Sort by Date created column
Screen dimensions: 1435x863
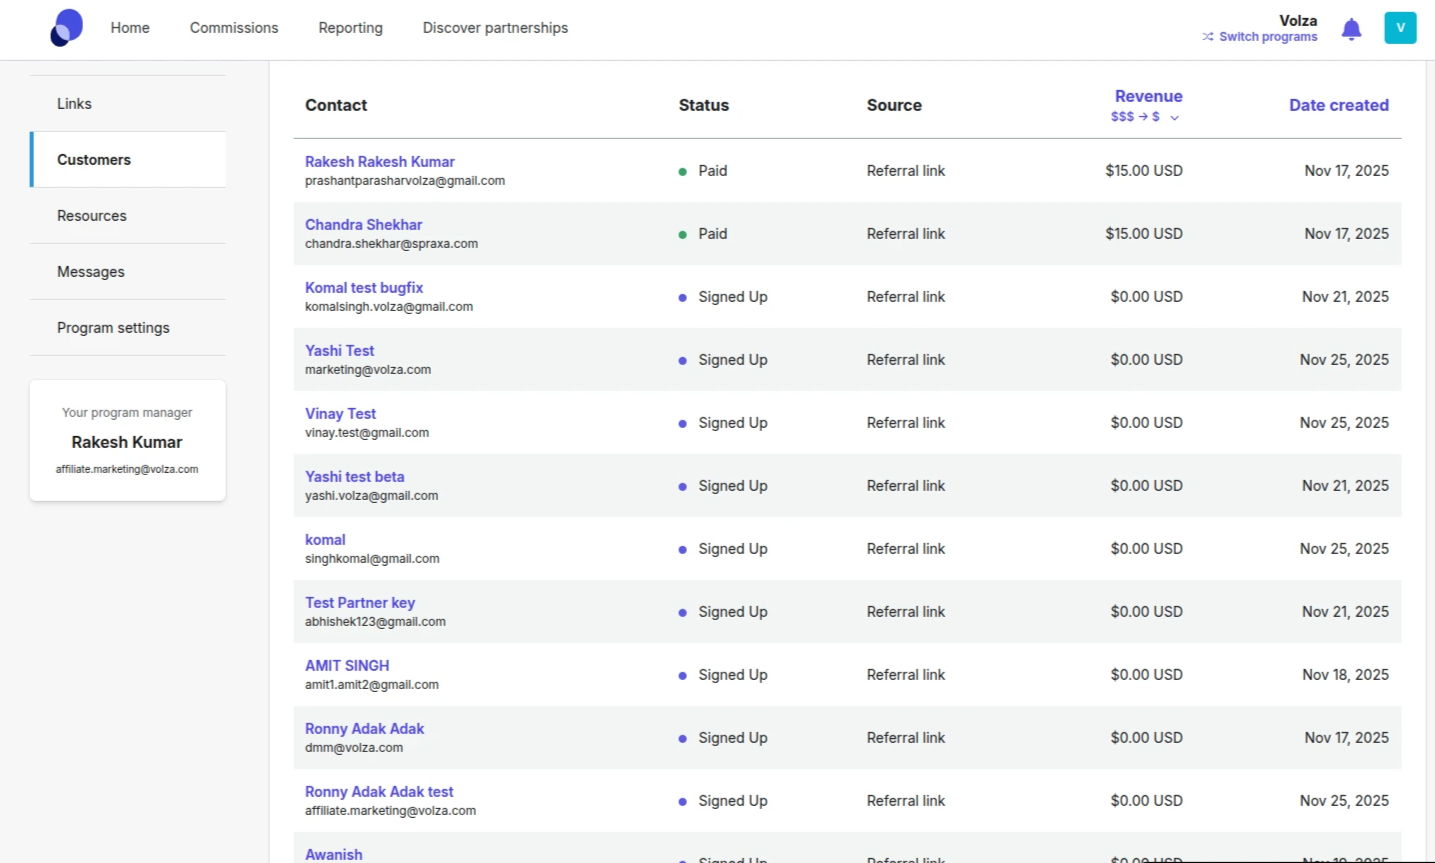[x=1338, y=105]
